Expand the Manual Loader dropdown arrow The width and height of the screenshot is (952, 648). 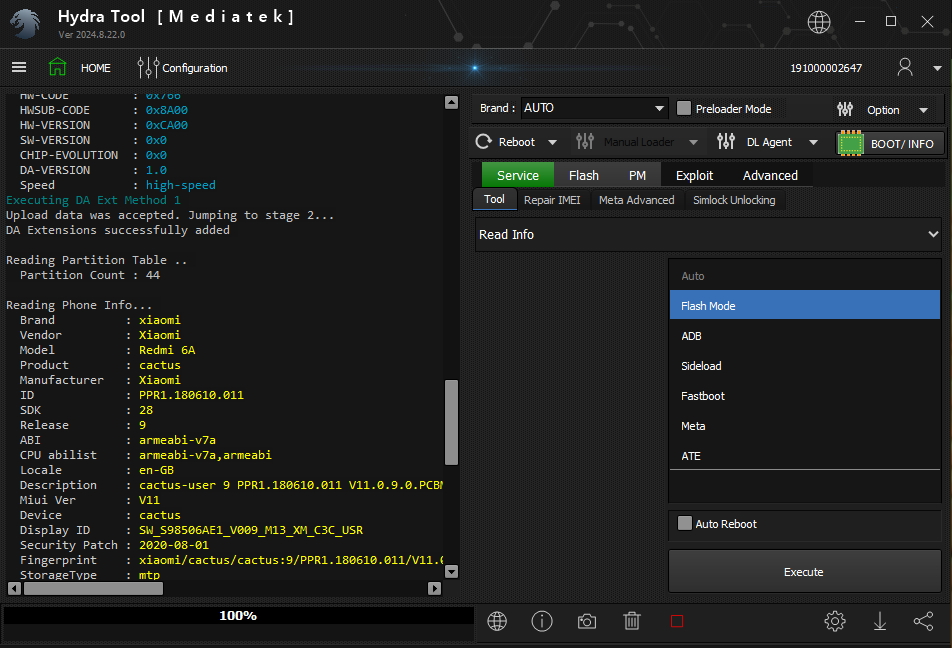pos(693,143)
